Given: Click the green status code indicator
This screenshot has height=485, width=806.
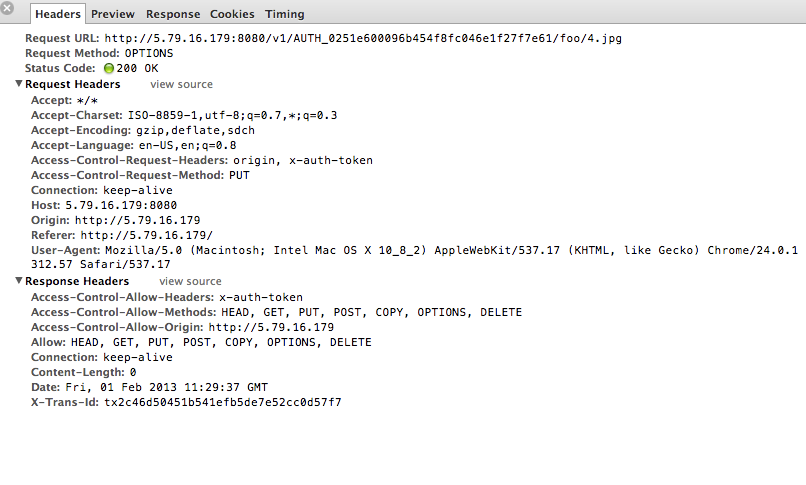Looking at the screenshot, I should (x=108, y=68).
